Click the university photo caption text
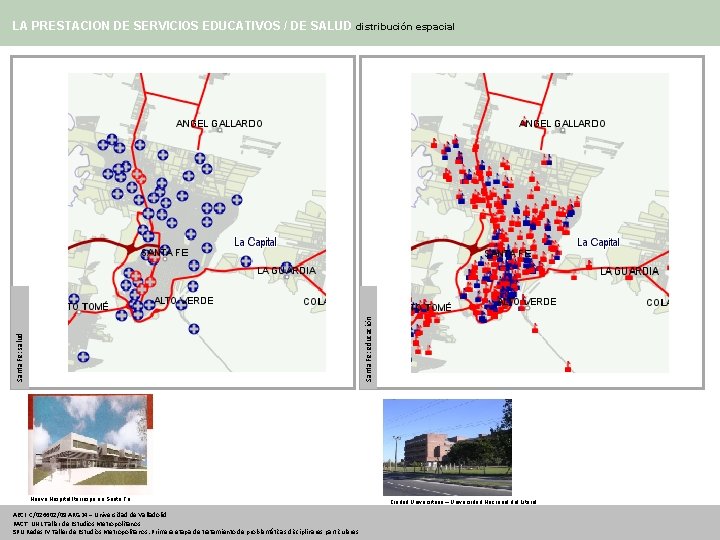 click(x=463, y=502)
